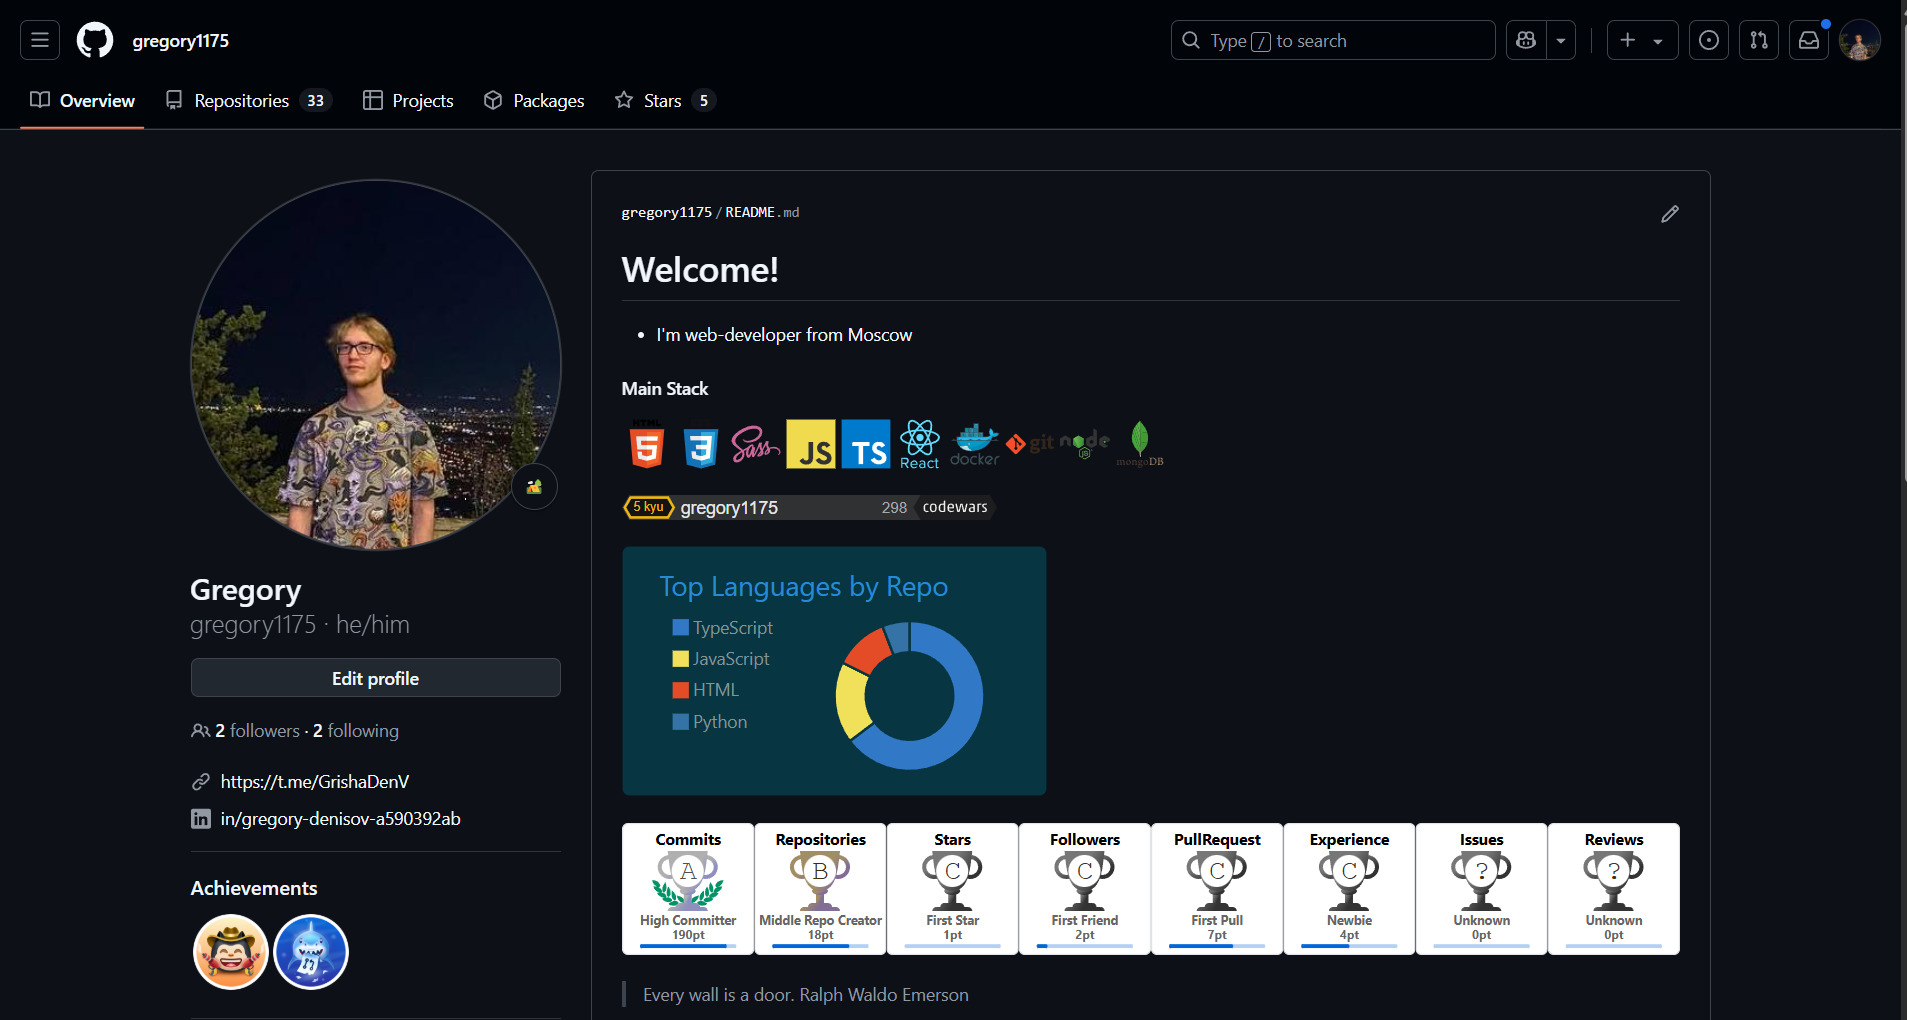Click the Node.js stack icon
Viewport: 1907px width, 1020px height.
point(1085,445)
